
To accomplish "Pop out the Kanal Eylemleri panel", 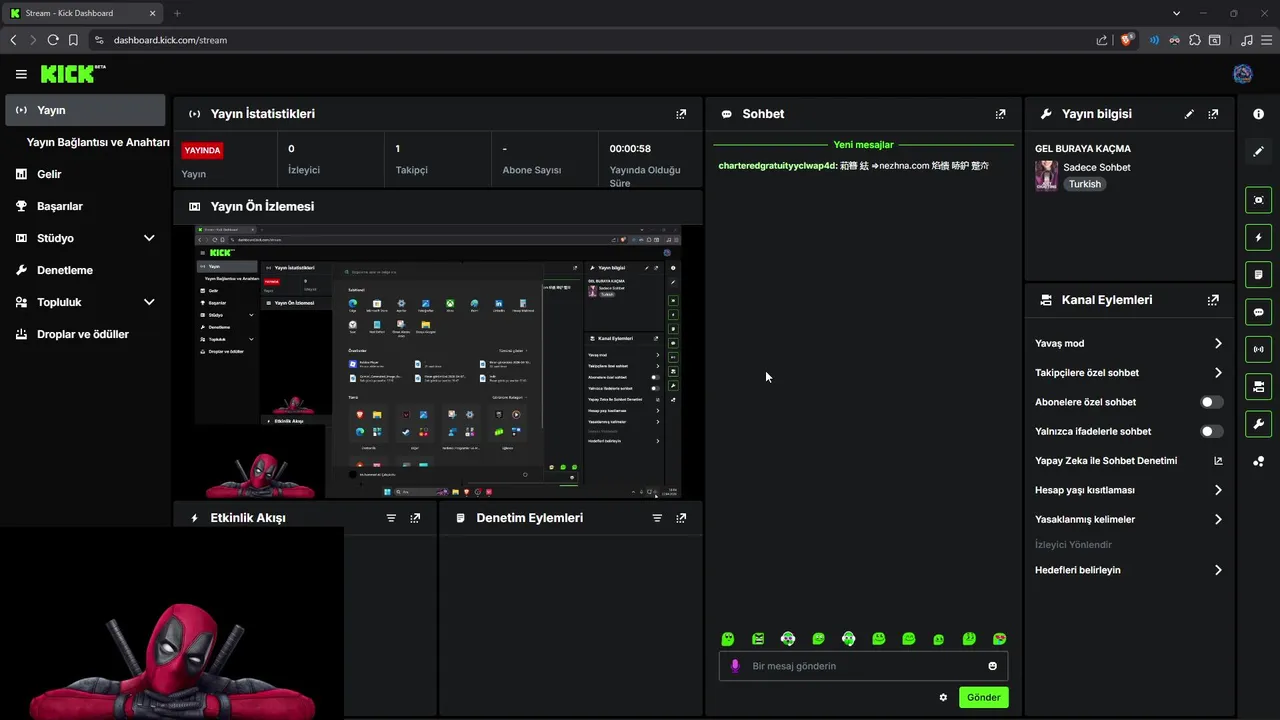I will click(x=1213, y=300).
